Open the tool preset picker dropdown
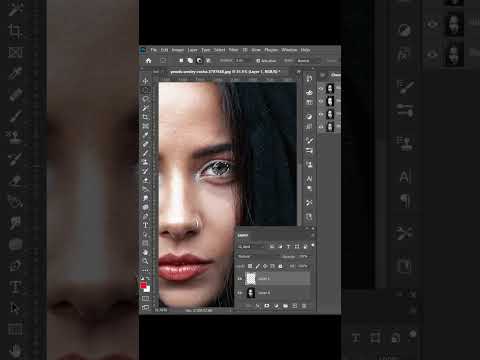Image resolution: width=480 pixels, height=360 pixels. pos(163,61)
